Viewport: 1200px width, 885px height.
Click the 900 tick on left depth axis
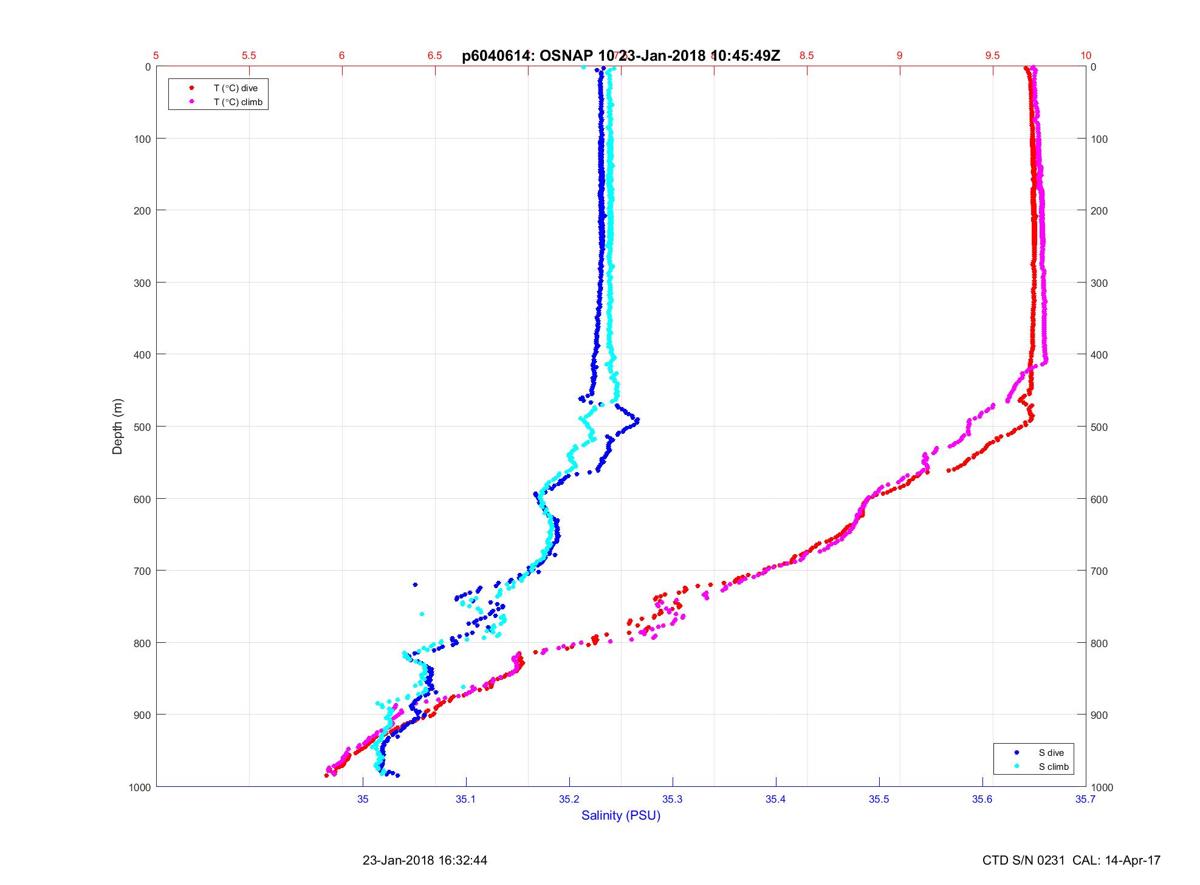pyautogui.click(x=141, y=715)
